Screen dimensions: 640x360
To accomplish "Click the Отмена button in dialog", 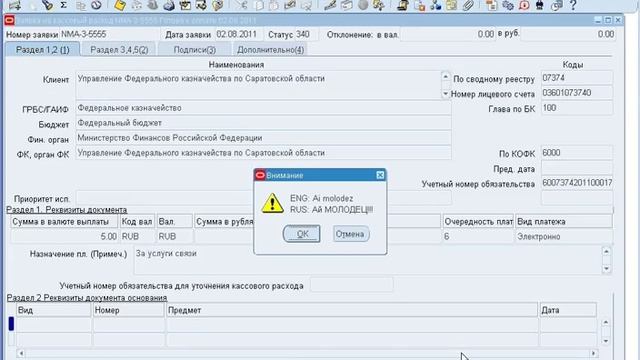I will 350,234.
